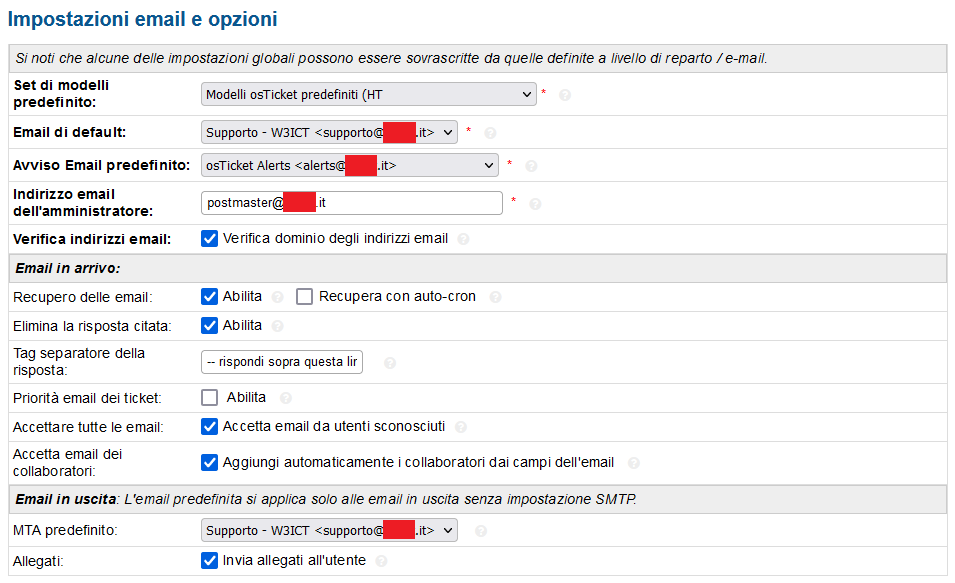Uncheck Invia allegati all'utente
The width and height of the screenshot is (955, 583).
[x=210, y=560]
